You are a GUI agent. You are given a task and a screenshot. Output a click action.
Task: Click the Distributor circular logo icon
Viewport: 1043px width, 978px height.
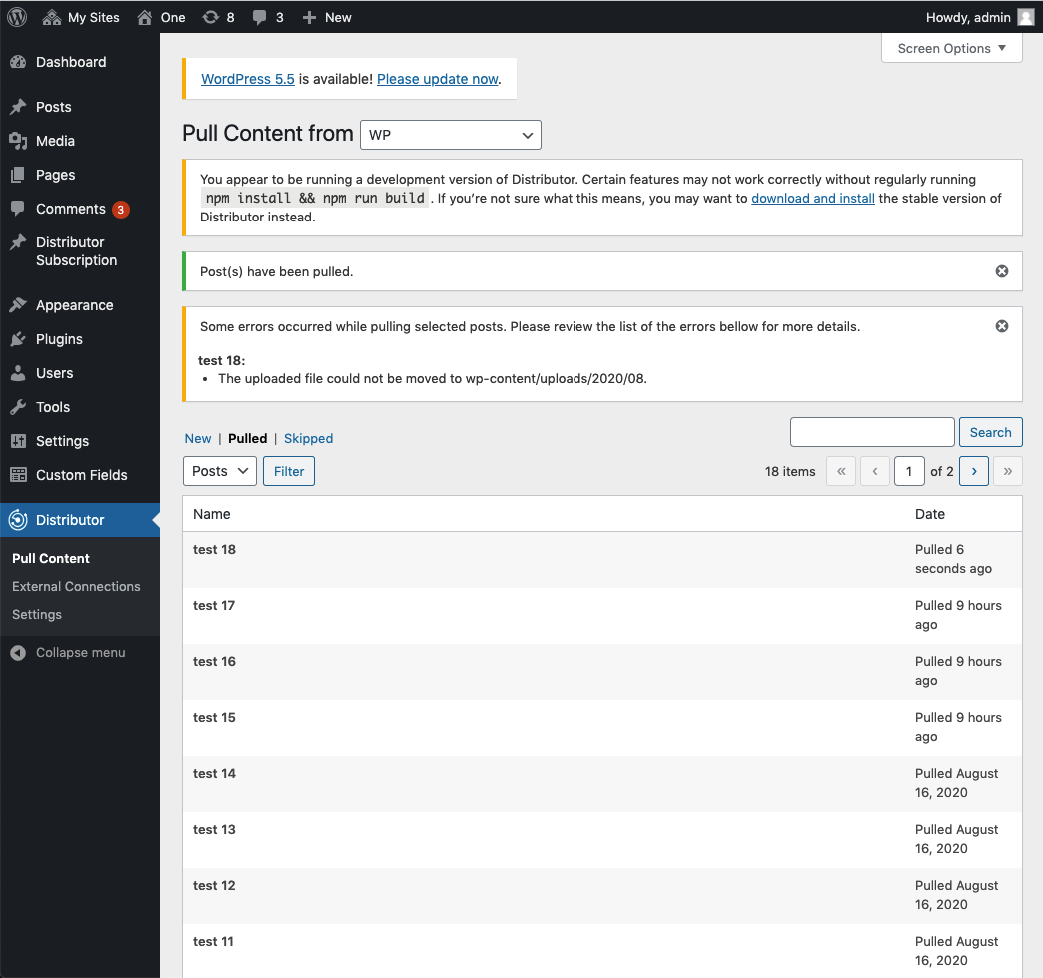18,520
